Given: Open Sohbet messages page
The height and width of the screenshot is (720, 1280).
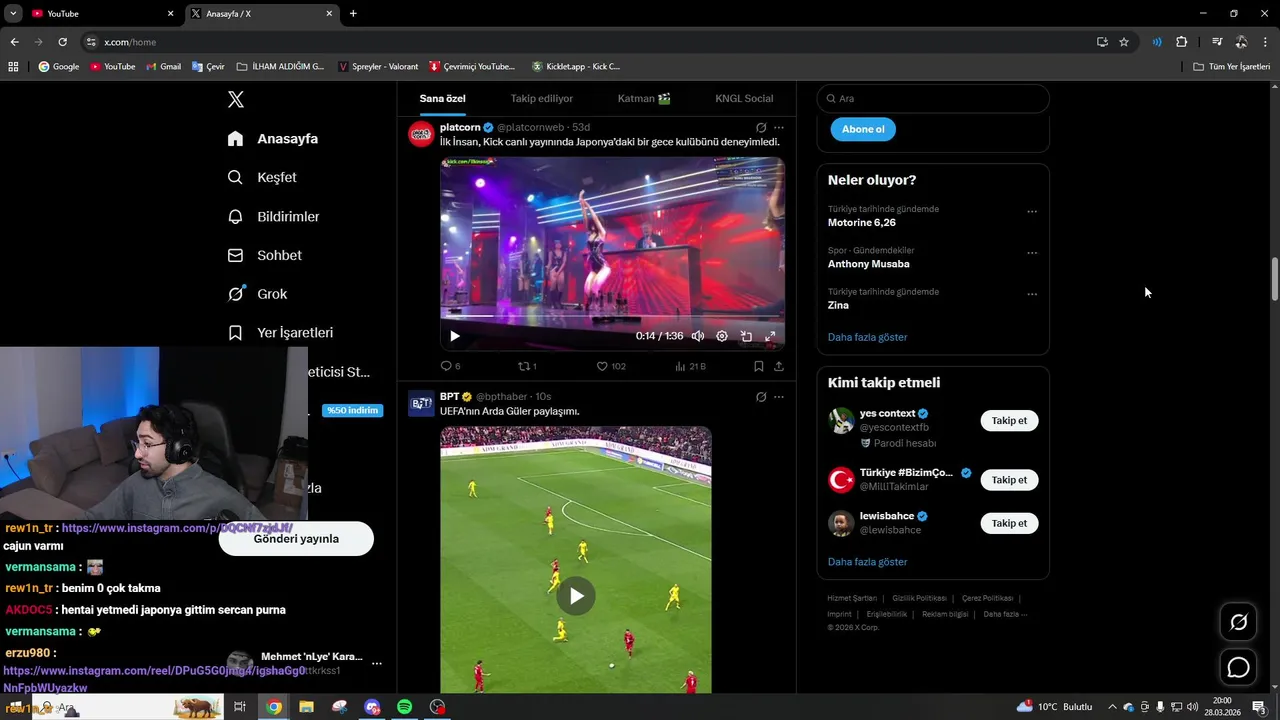Looking at the screenshot, I should click(x=265, y=255).
